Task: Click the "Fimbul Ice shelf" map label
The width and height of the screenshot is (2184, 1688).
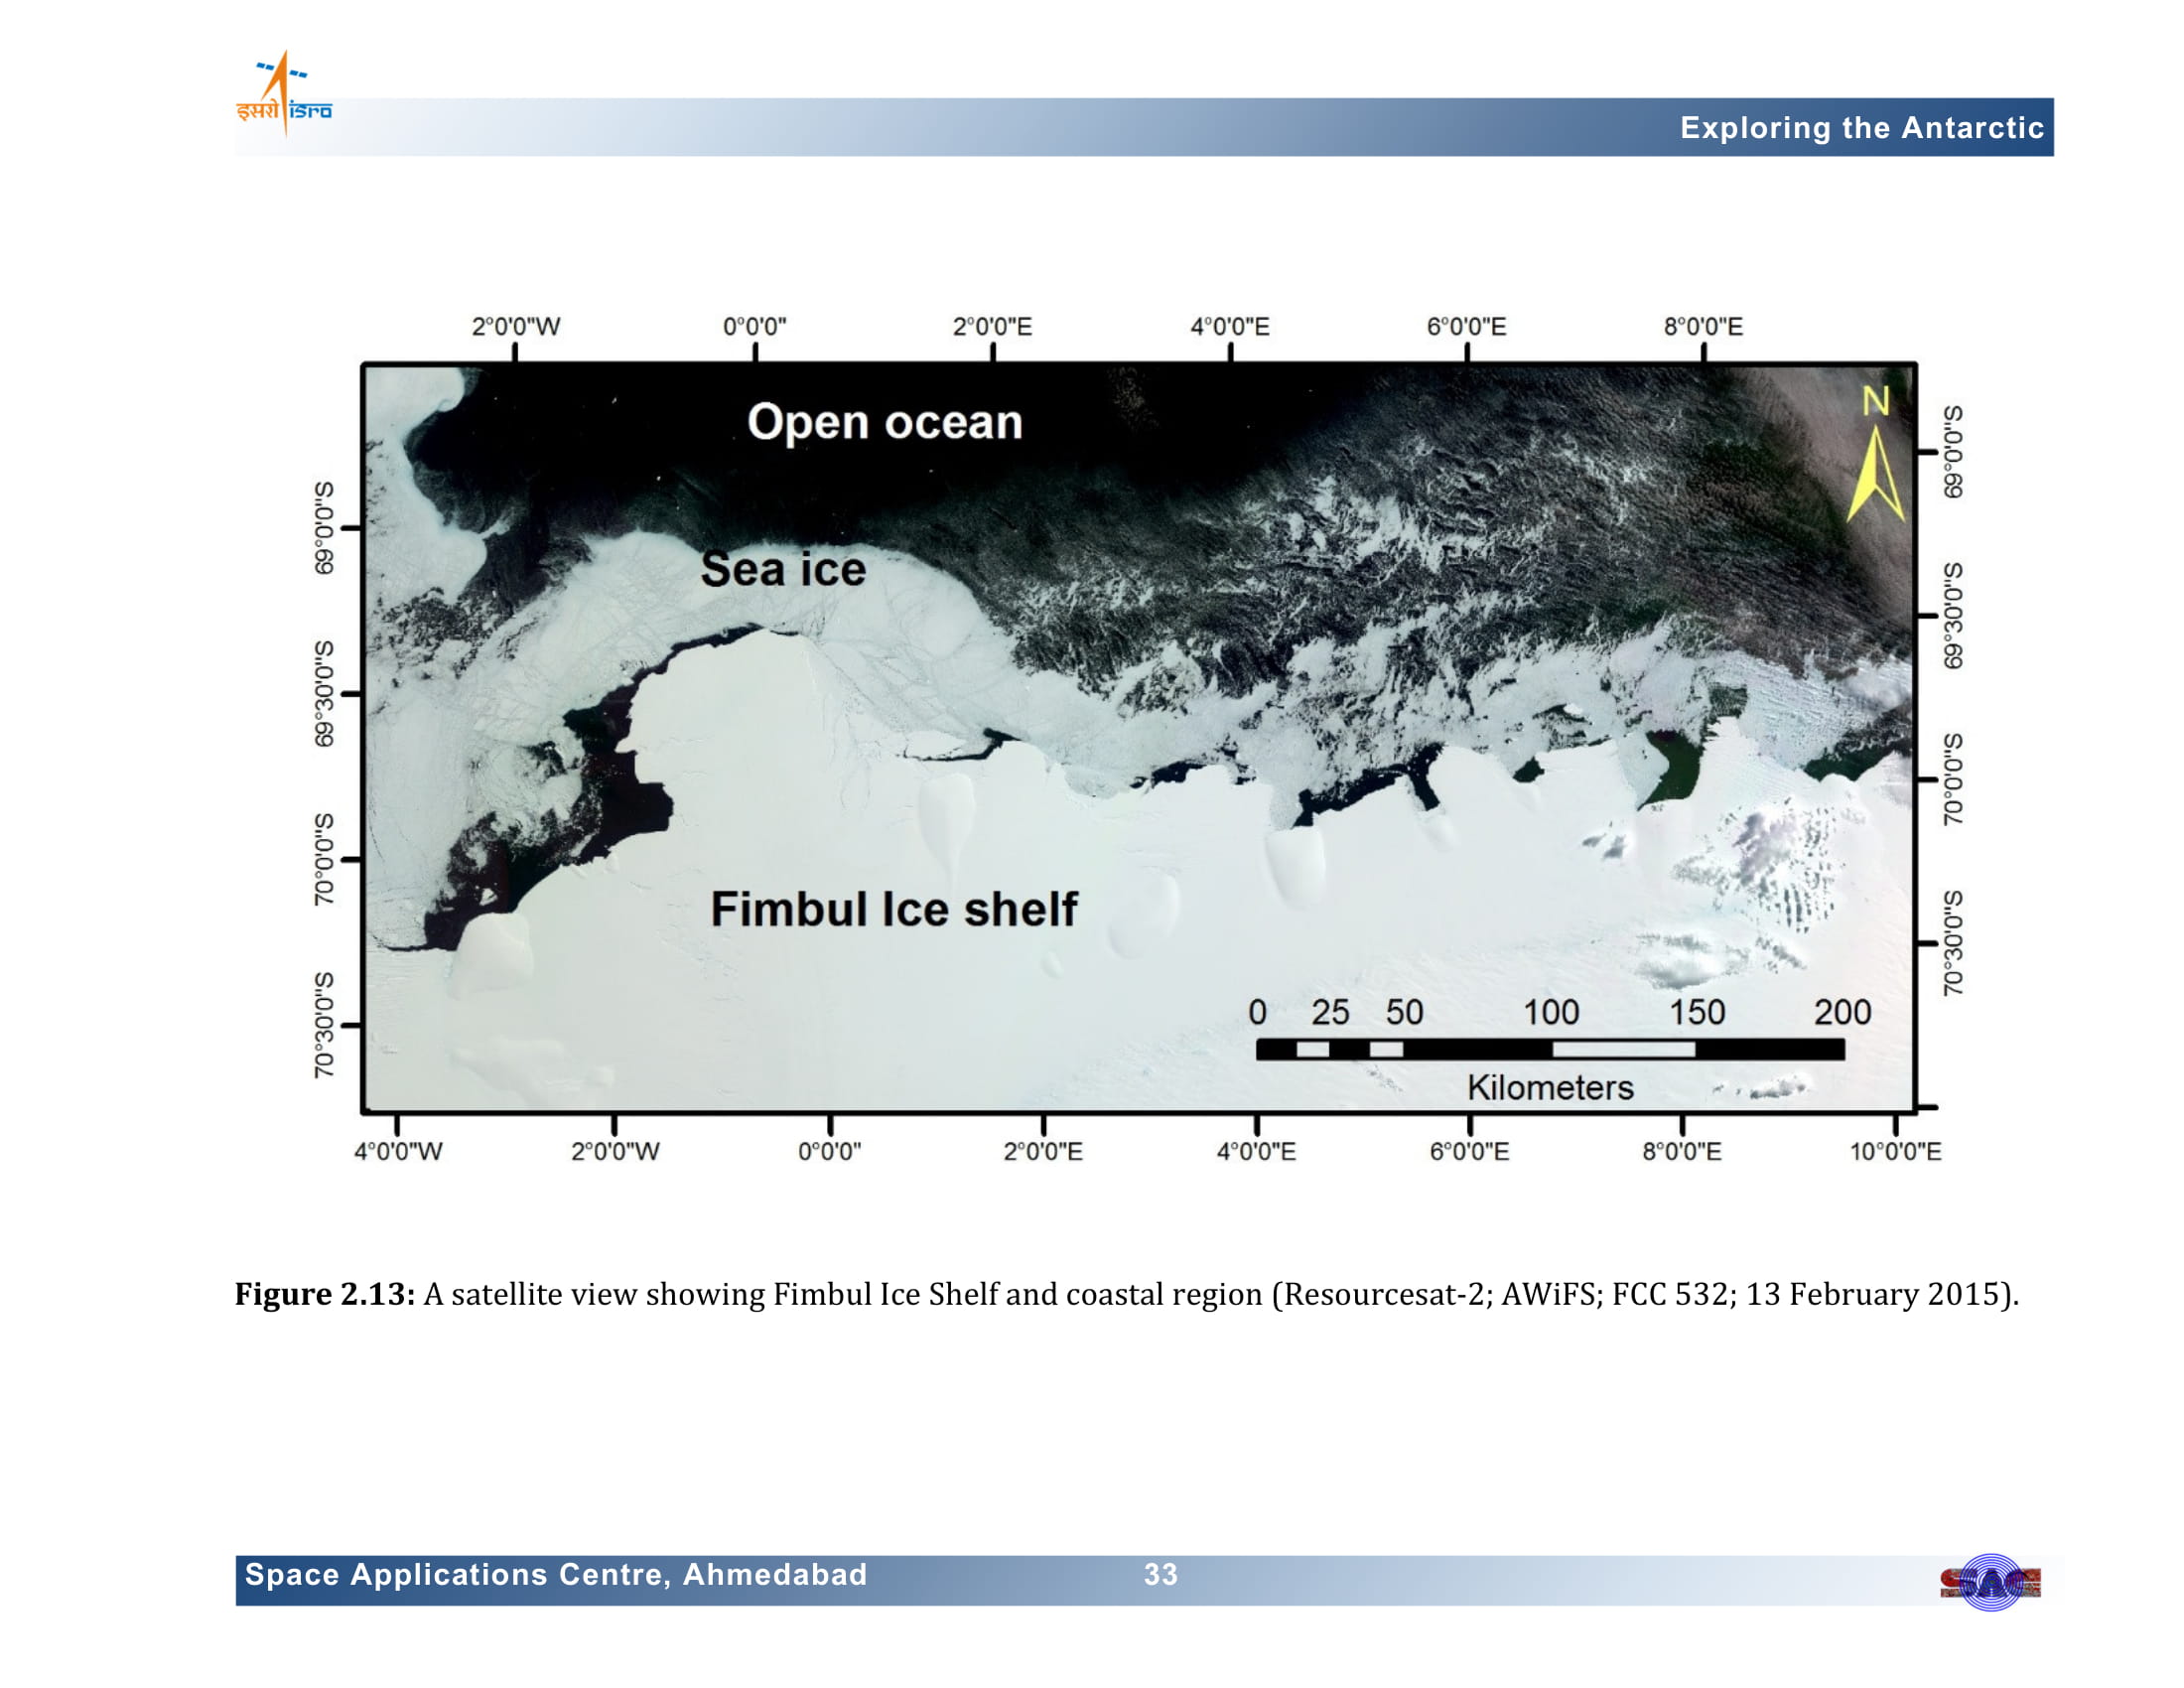Action: (893, 909)
